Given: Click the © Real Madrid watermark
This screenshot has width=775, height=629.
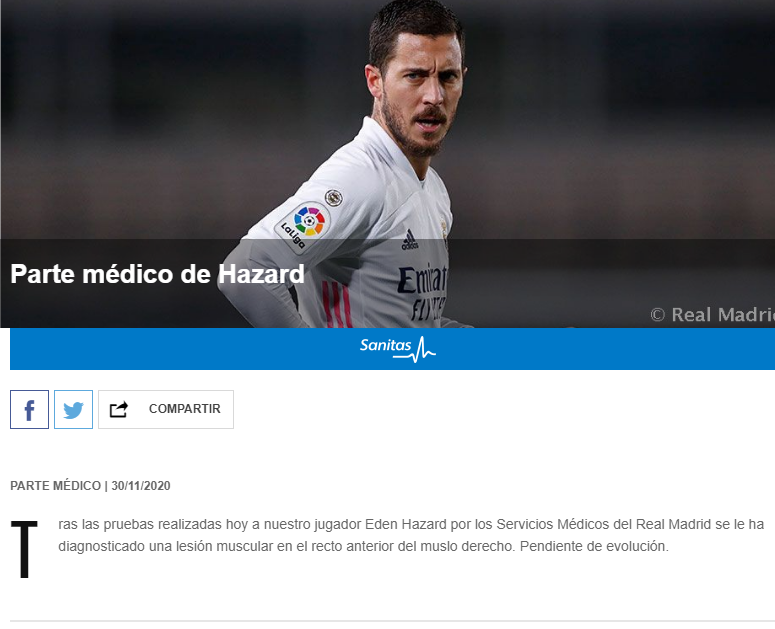Looking at the screenshot, I should pos(712,315).
